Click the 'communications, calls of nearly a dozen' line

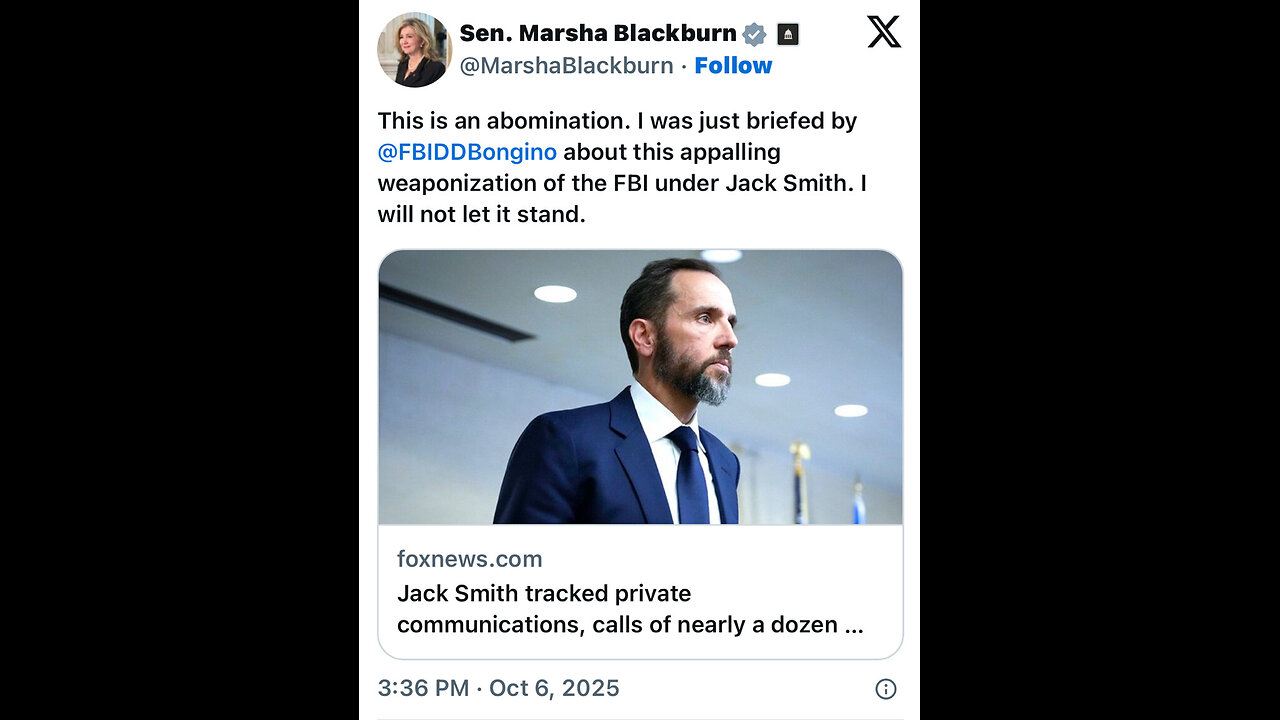630,625
